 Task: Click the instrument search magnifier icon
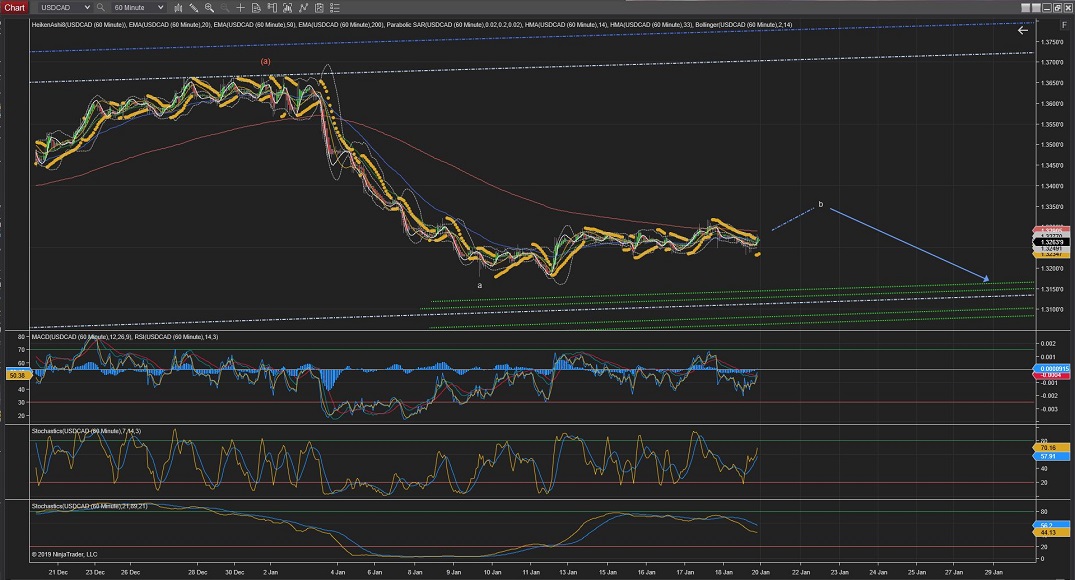click(101, 7)
